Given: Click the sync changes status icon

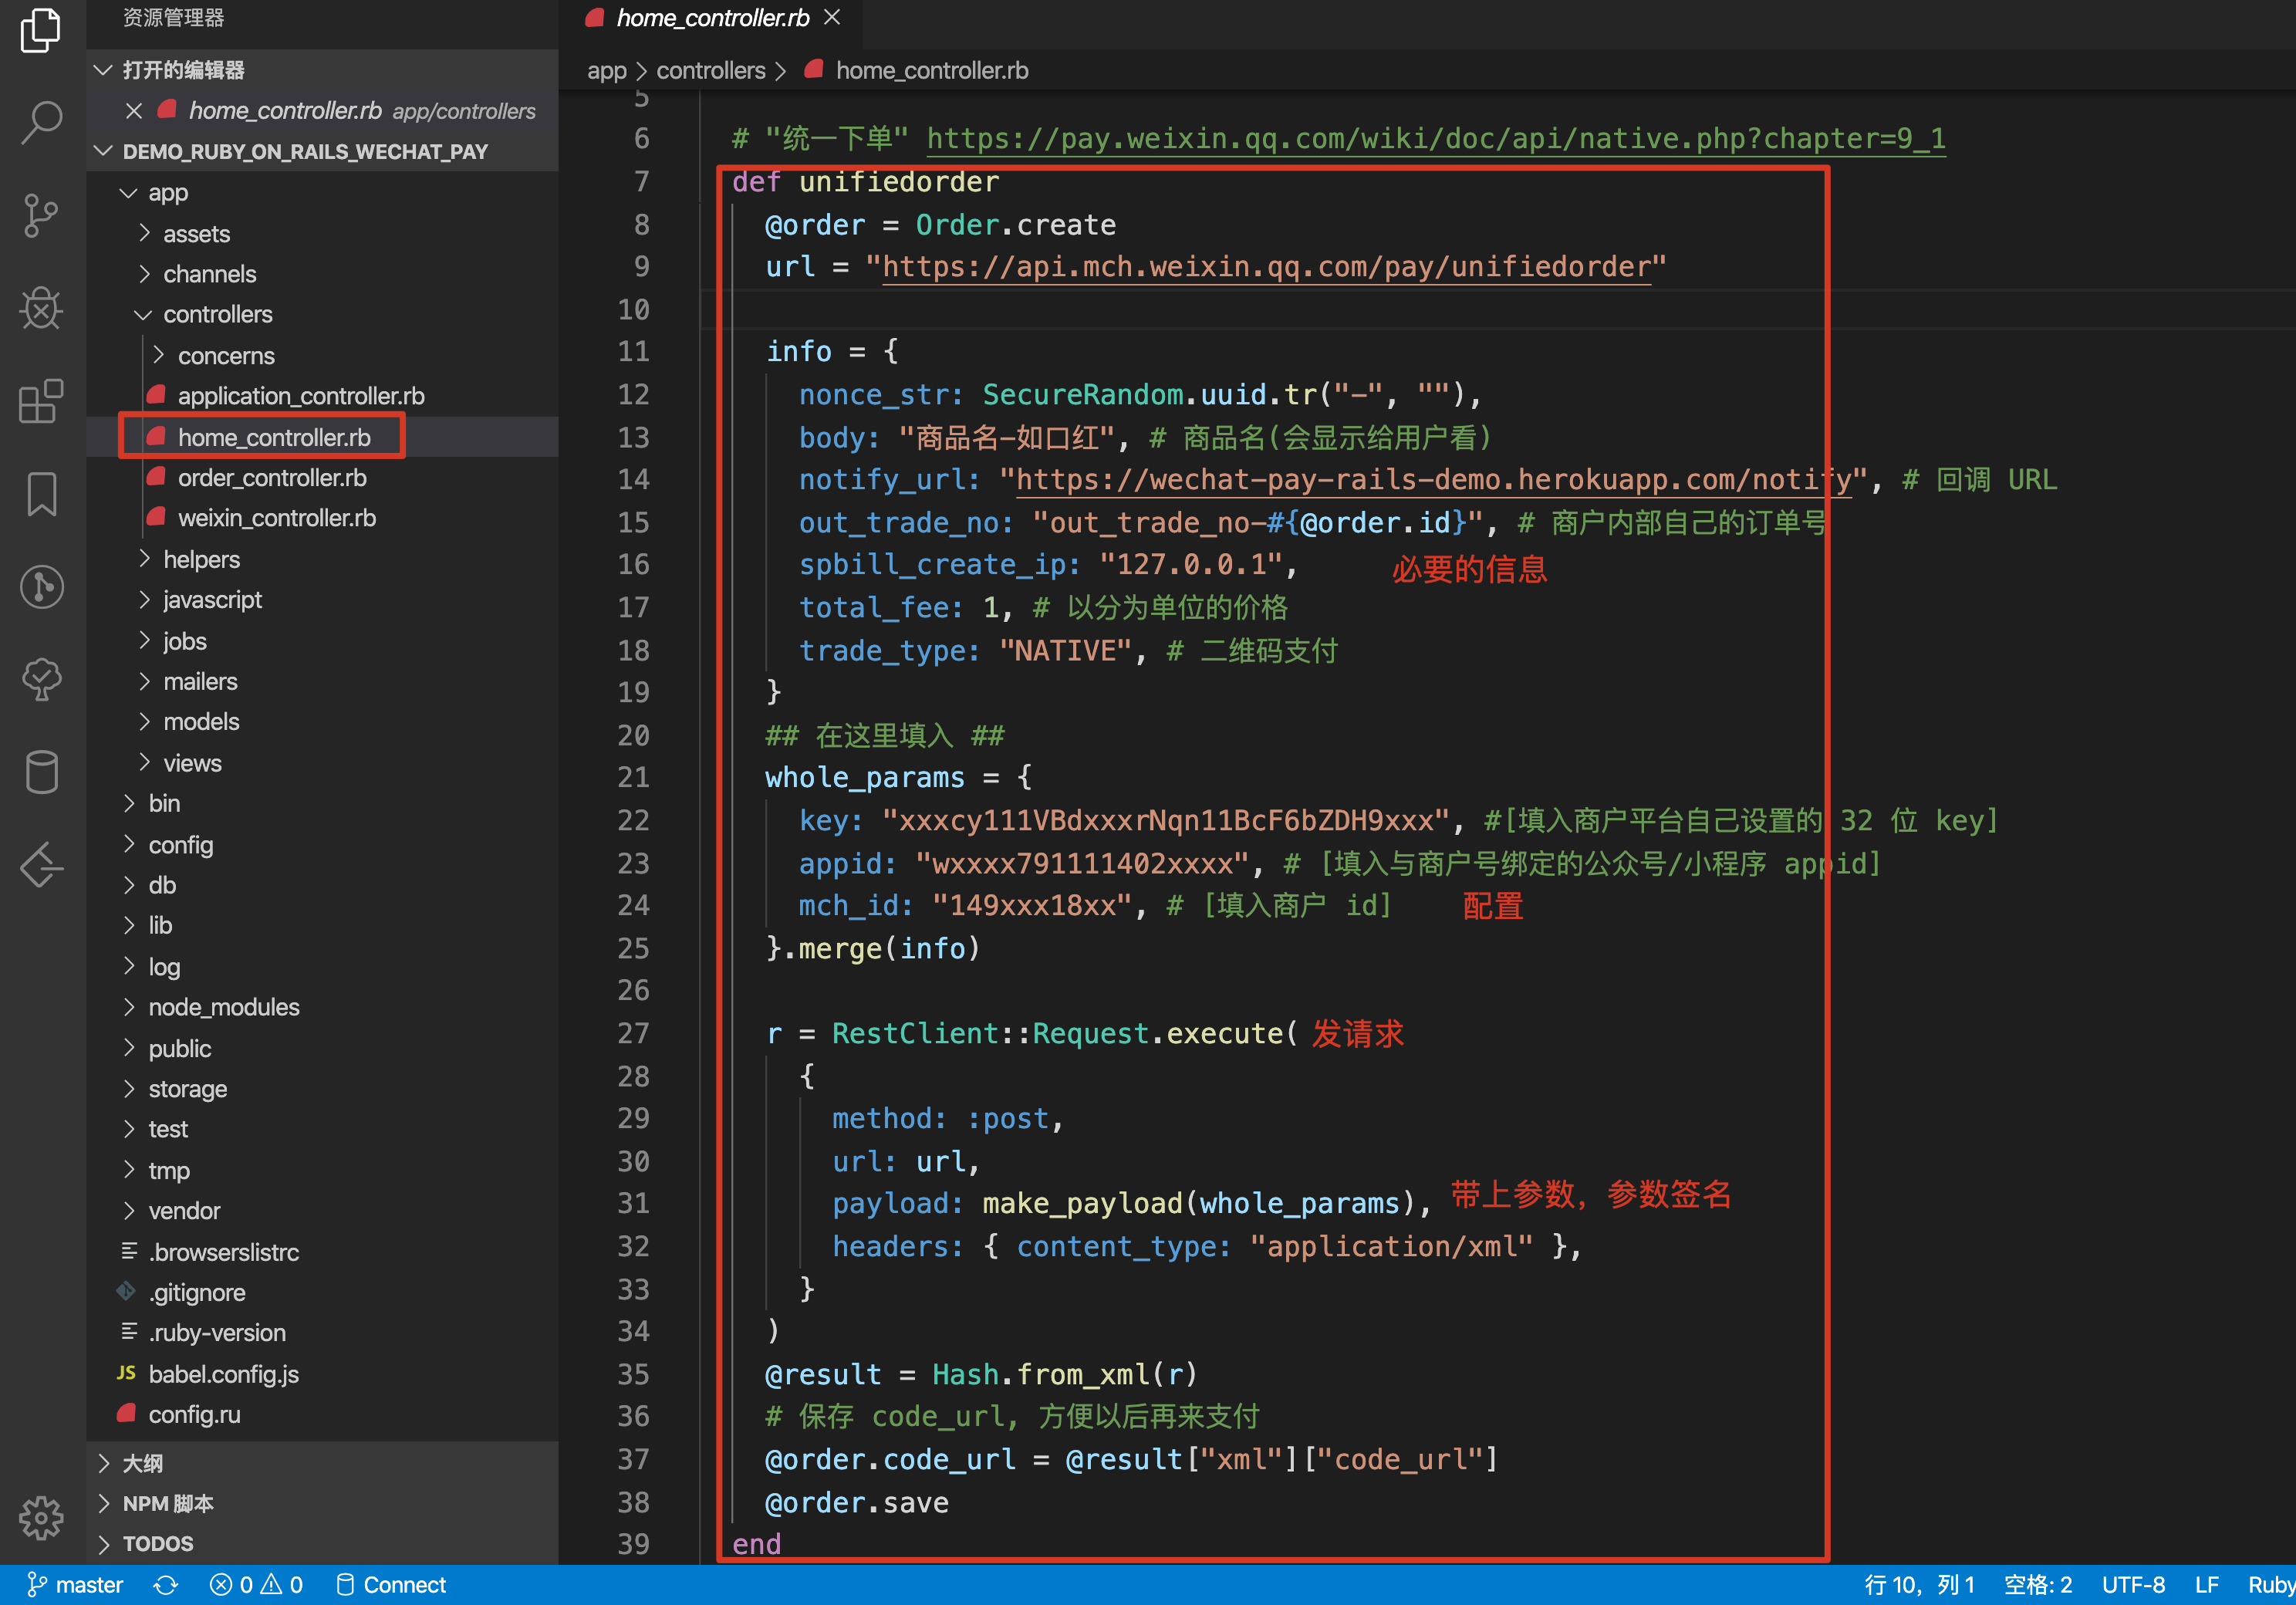Looking at the screenshot, I should pos(166,1584).
